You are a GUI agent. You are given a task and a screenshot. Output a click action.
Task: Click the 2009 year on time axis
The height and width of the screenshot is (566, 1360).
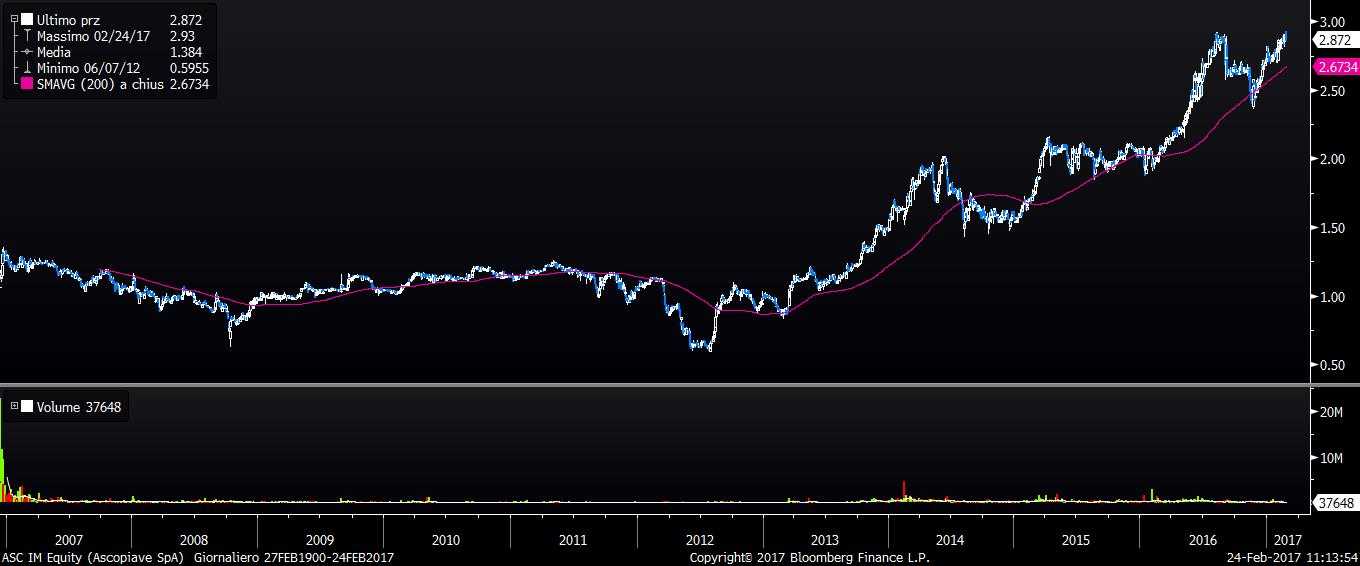320,540
